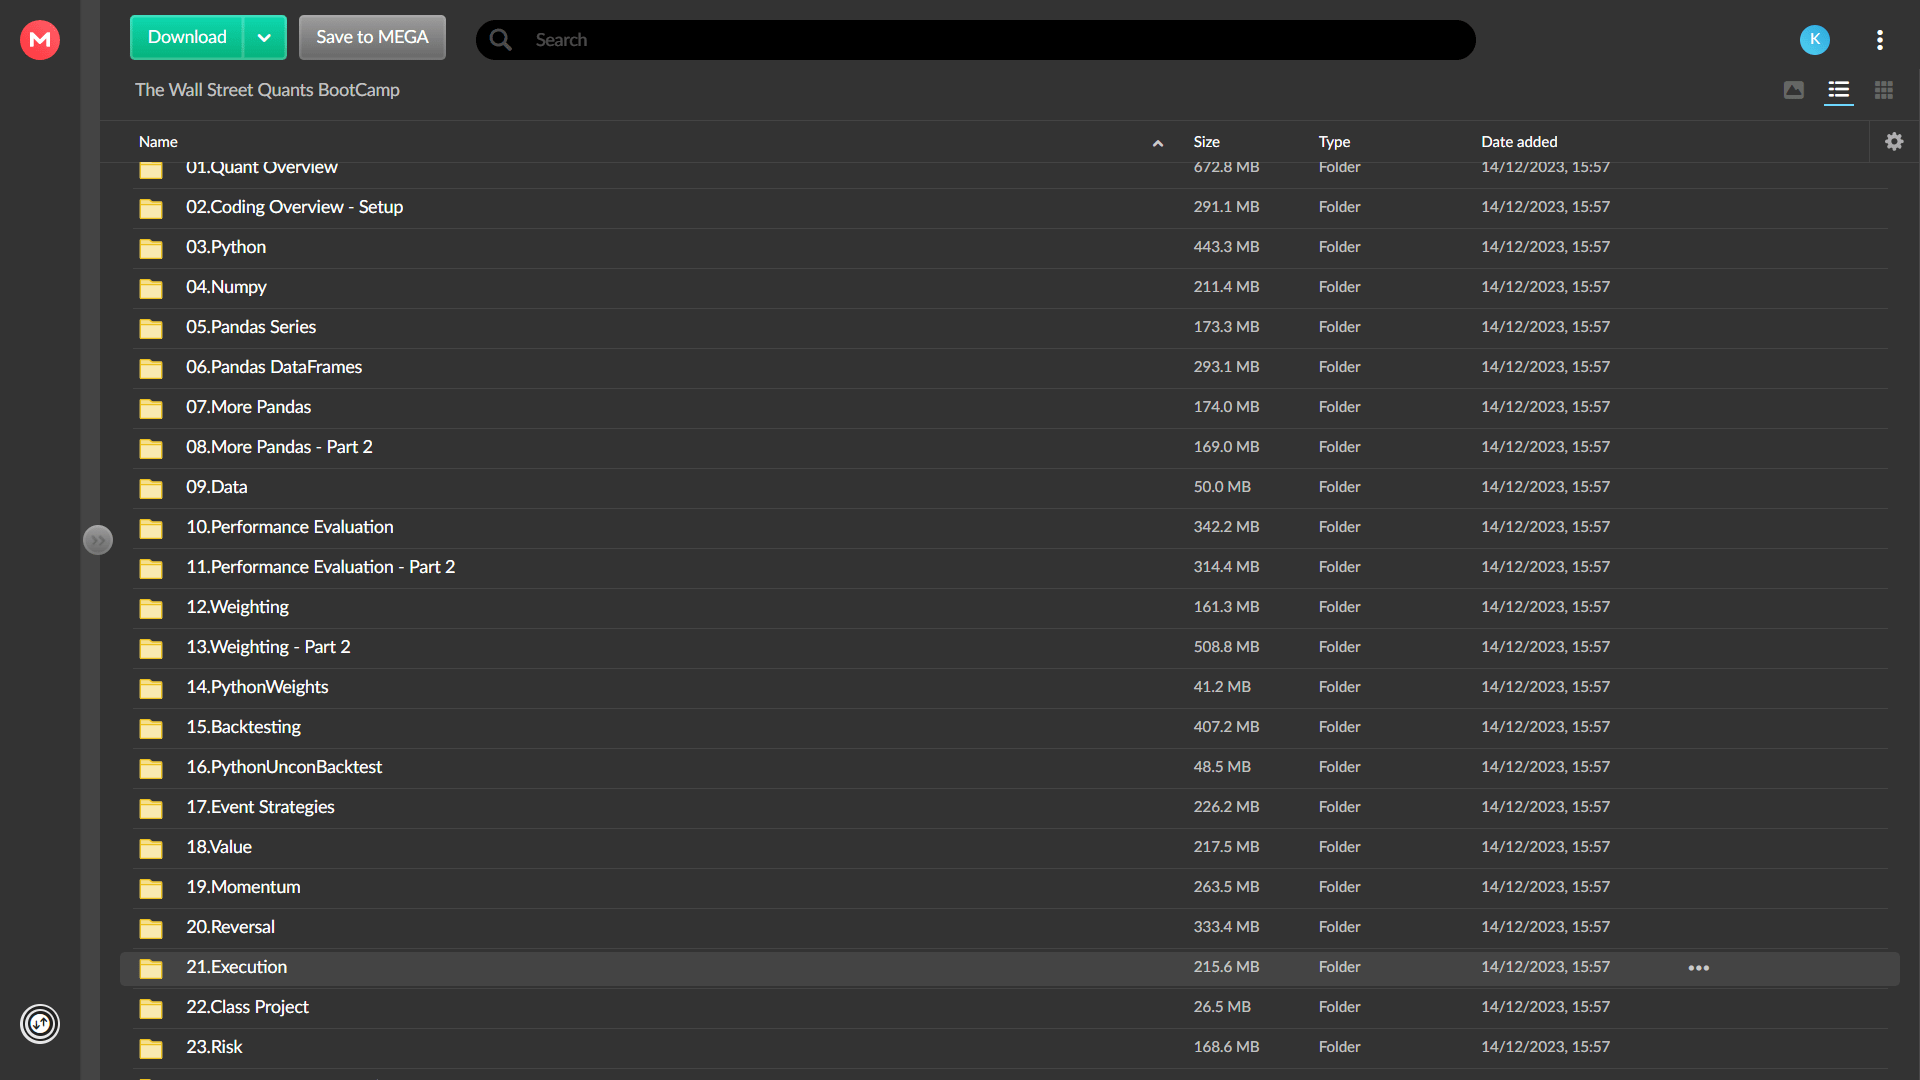Click folder icon of 12.Weighting
Viewport: 1920px width, 1080px height.
(151, 608)
